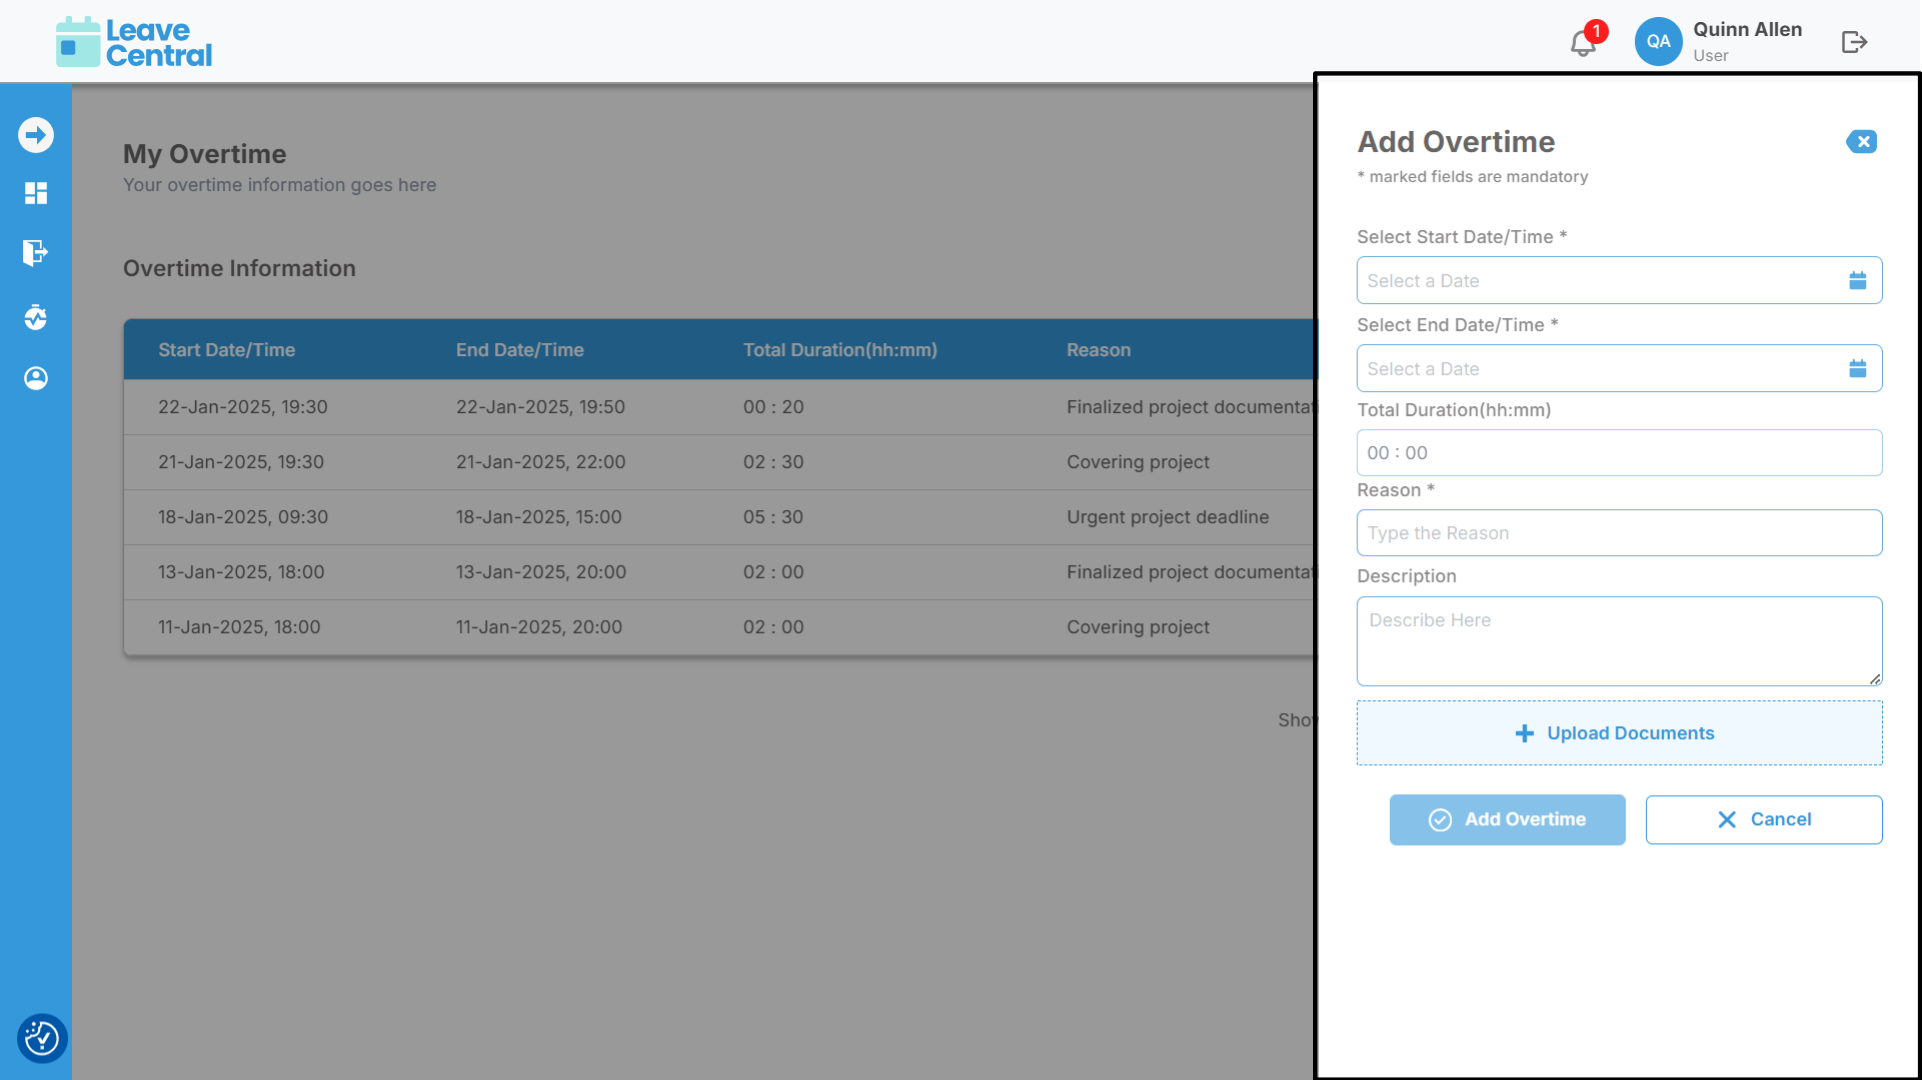Click the logout icon in header

[x=1854, y=42]
